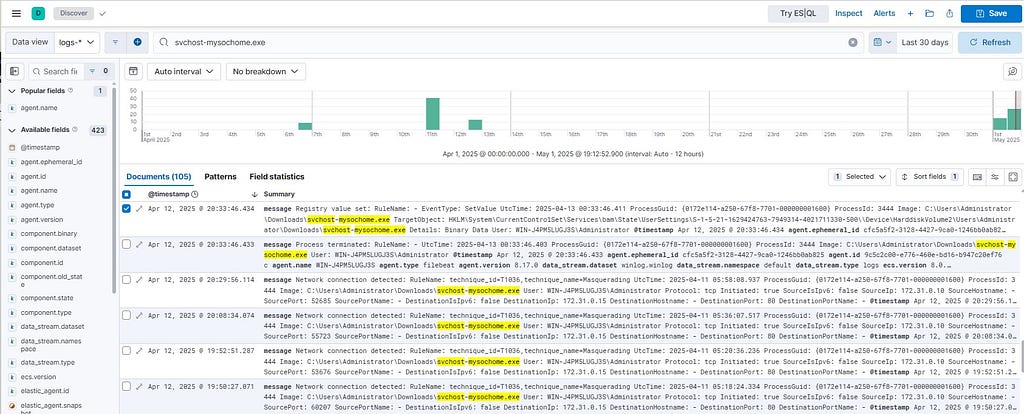This screenshot has height=414, width=1024.
Task: Open the Sort fields menu
Action: (930, 176)
